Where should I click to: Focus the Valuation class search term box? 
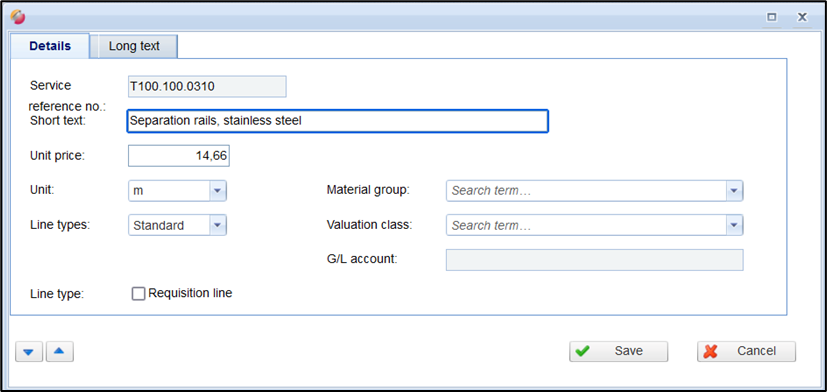(x=586, y=225)
